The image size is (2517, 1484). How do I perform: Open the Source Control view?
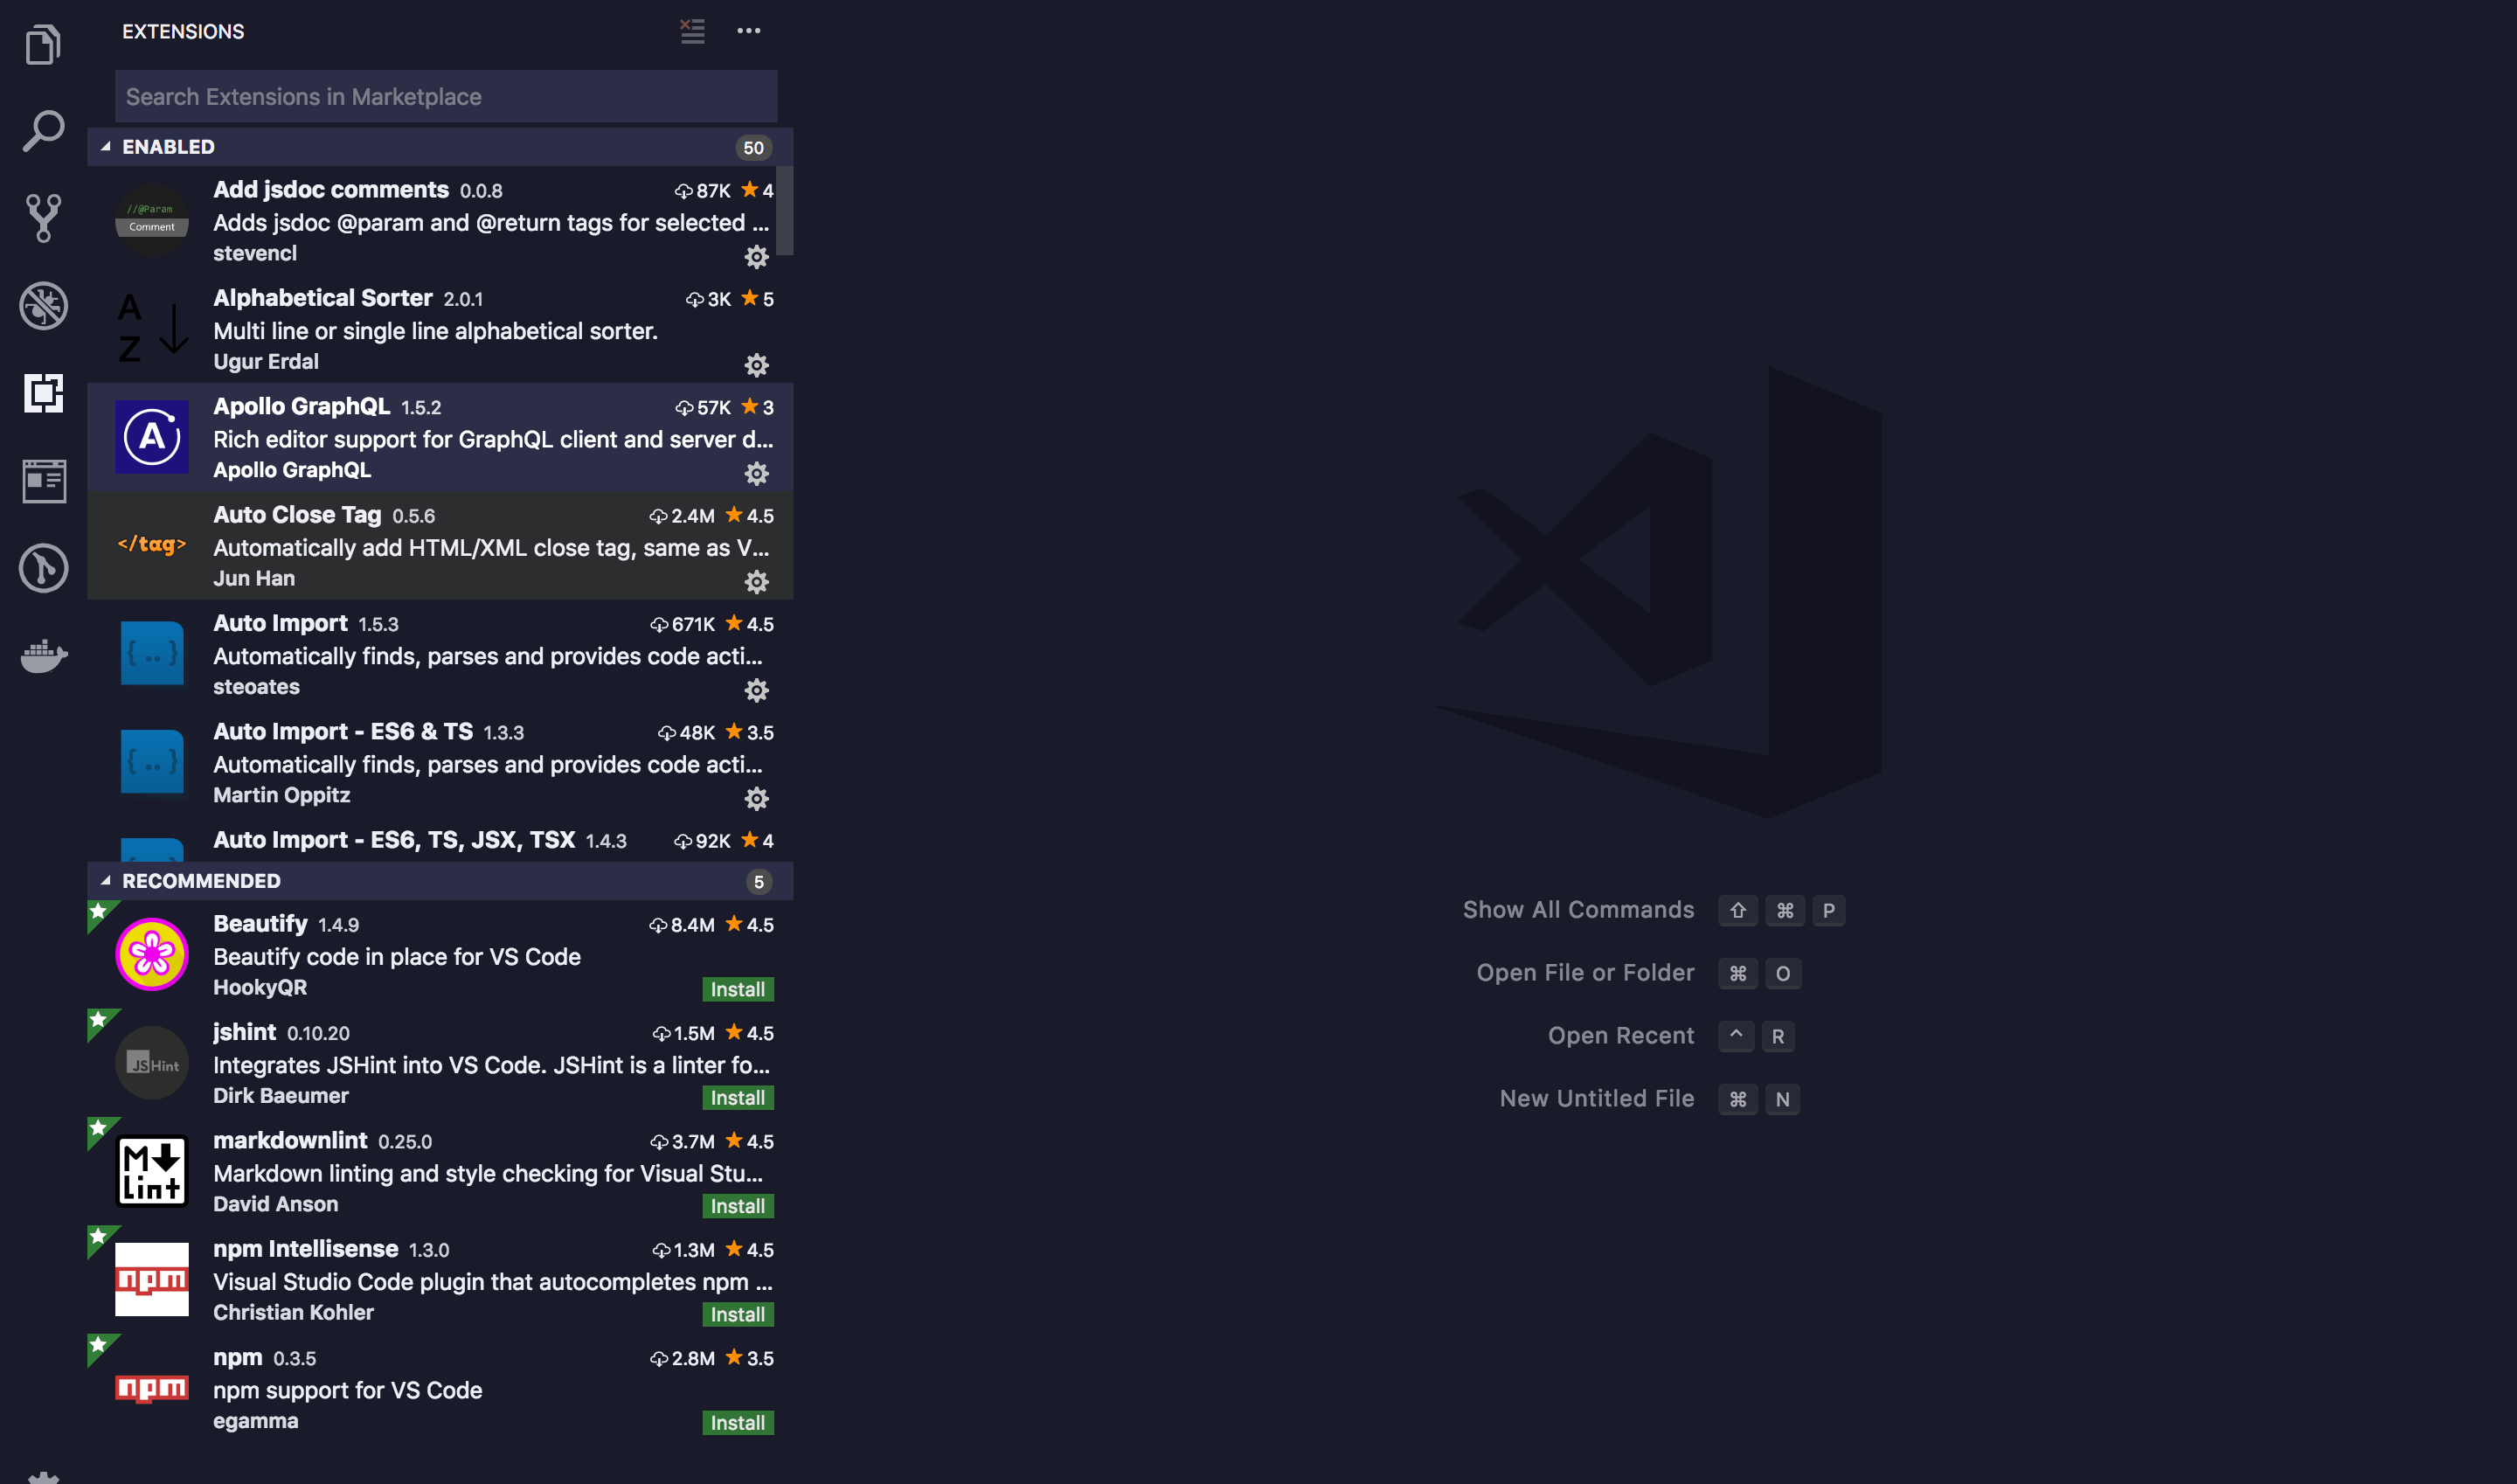43,217
